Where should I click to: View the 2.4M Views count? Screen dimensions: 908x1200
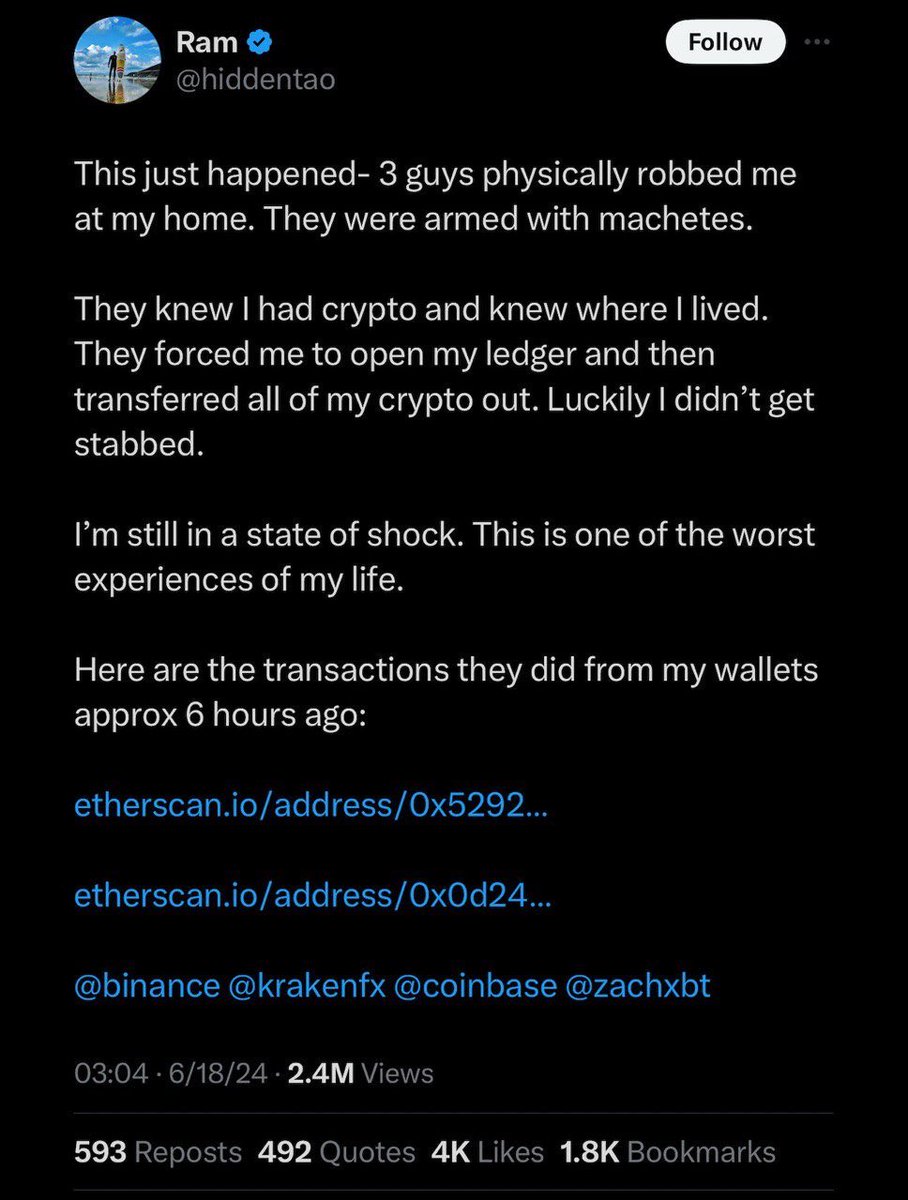[360, 1074]
